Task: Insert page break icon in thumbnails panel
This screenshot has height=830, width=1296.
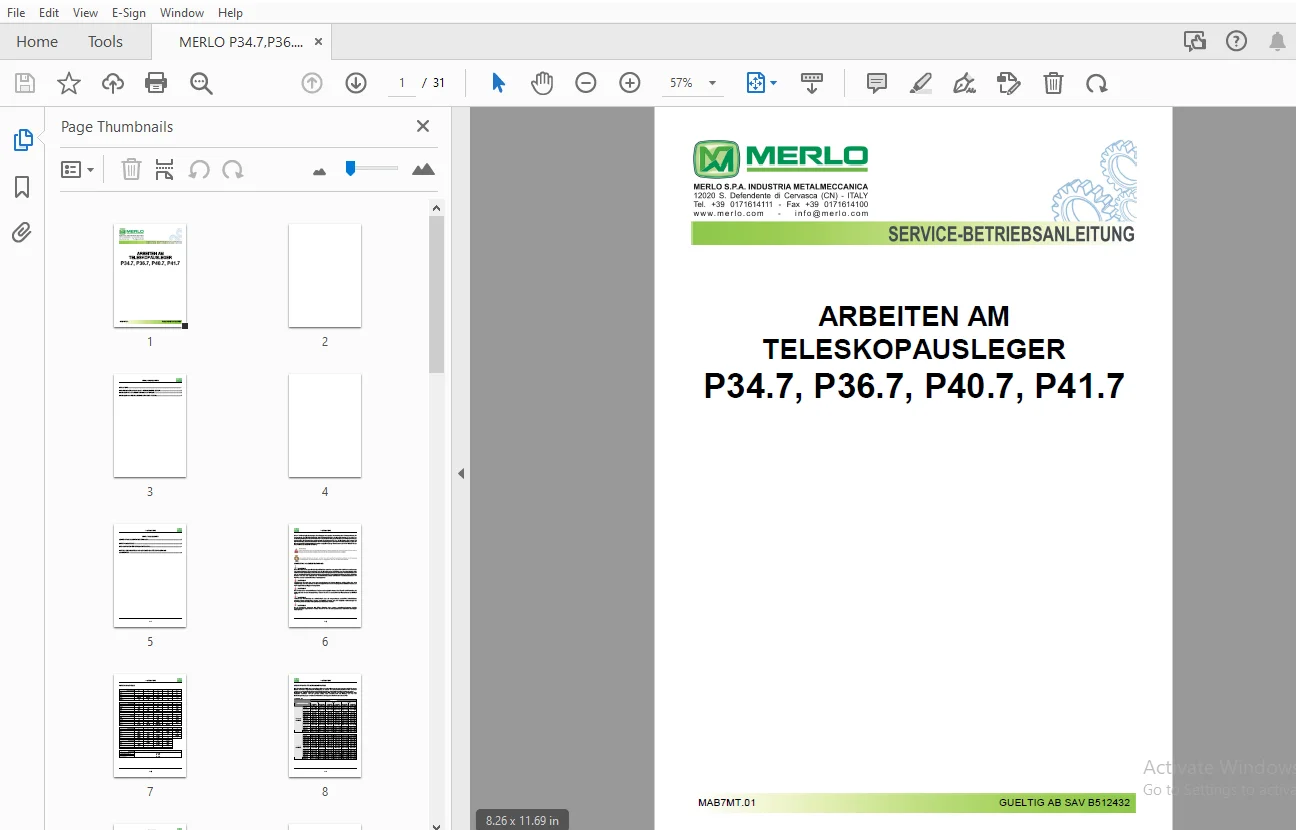Action: tap(165, 169)
